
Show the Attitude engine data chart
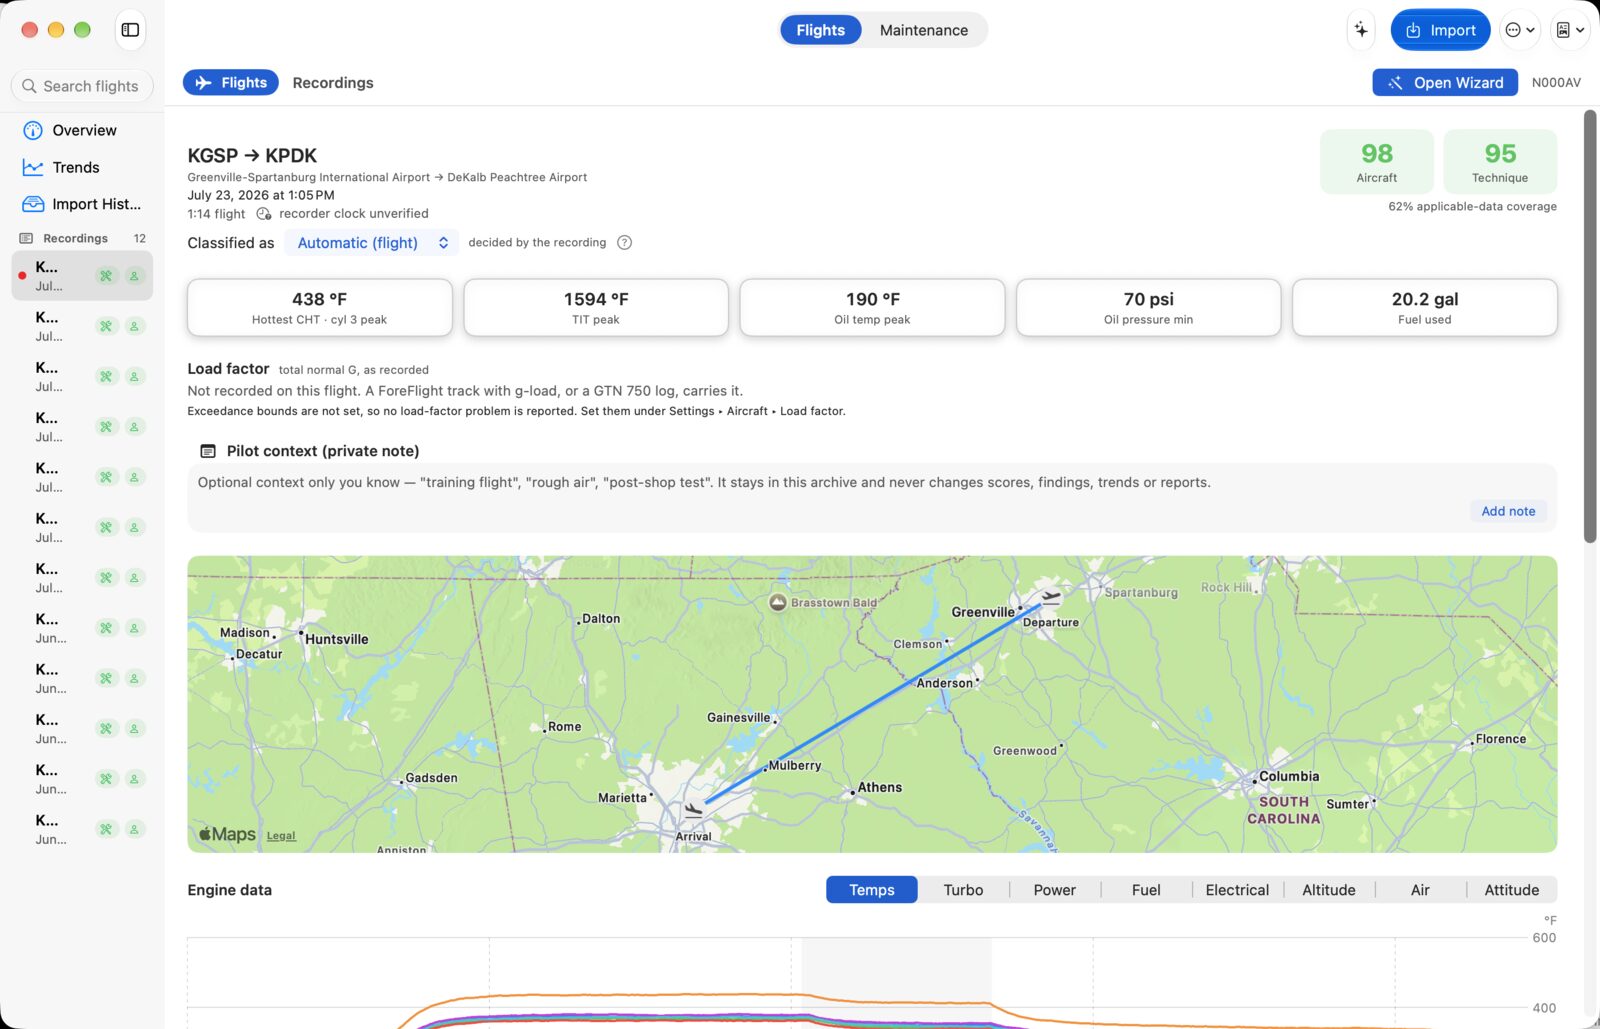pyautogui.click(x=1512, y=890)
